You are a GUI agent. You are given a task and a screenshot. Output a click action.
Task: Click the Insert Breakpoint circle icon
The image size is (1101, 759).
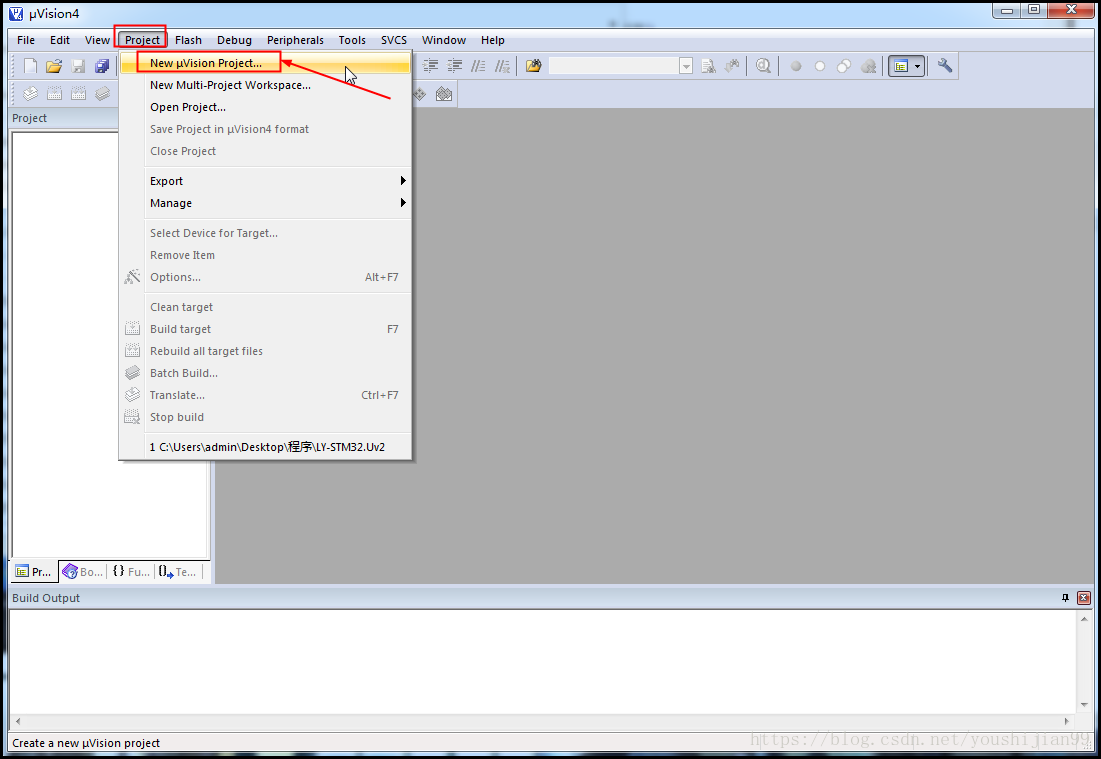pyautogui.click(x=796, y=66)
